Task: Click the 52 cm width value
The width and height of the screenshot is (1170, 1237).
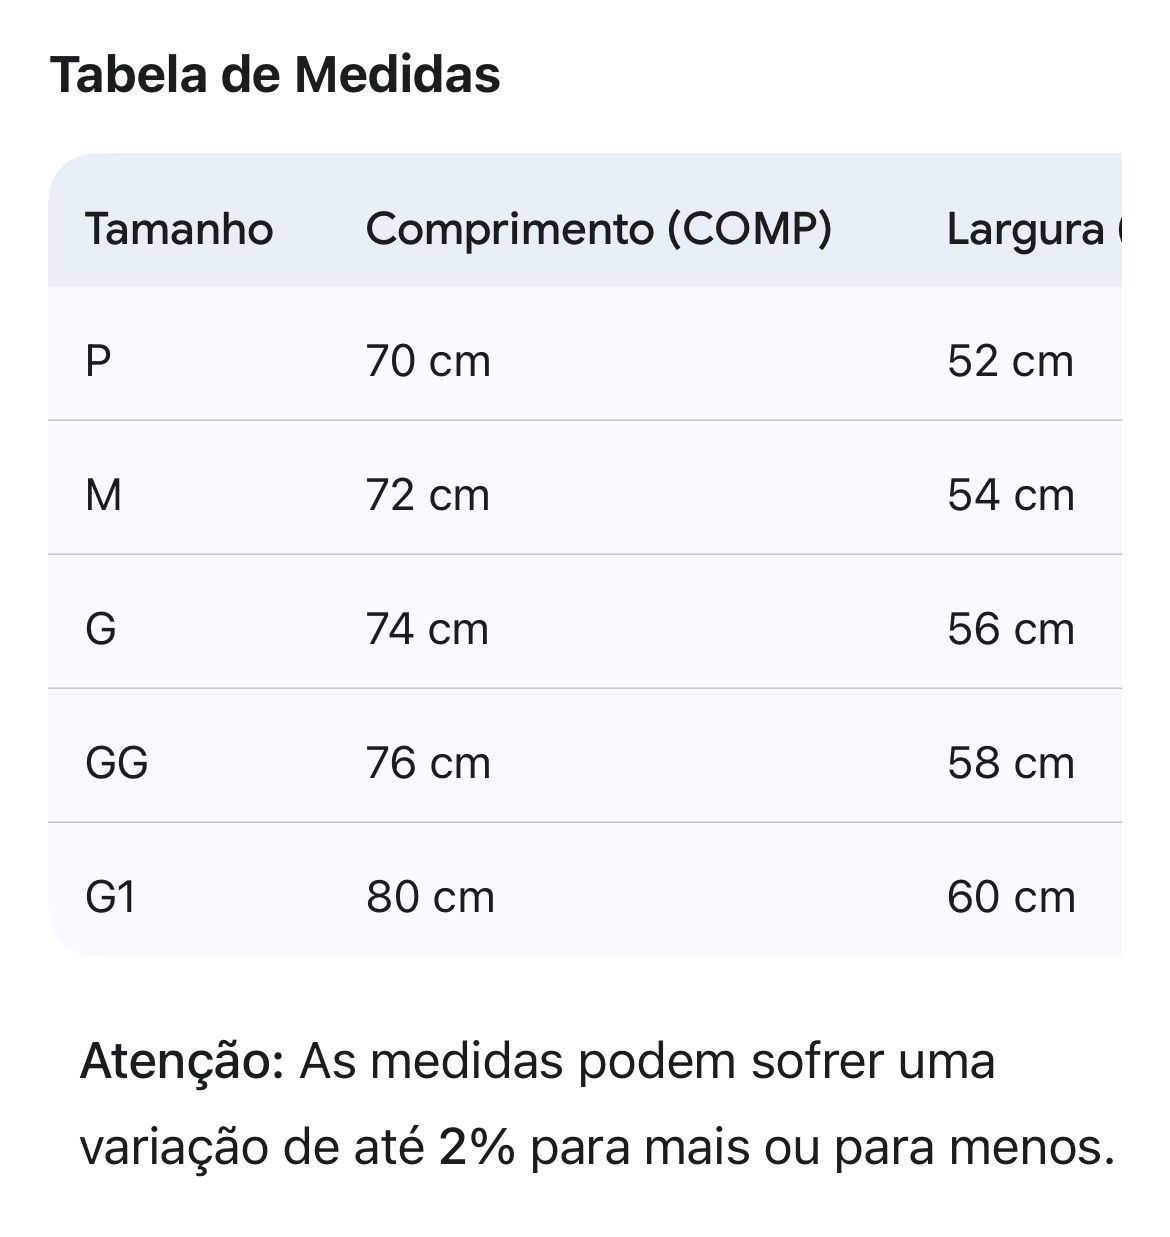Action: click(x=1010, y=361)
